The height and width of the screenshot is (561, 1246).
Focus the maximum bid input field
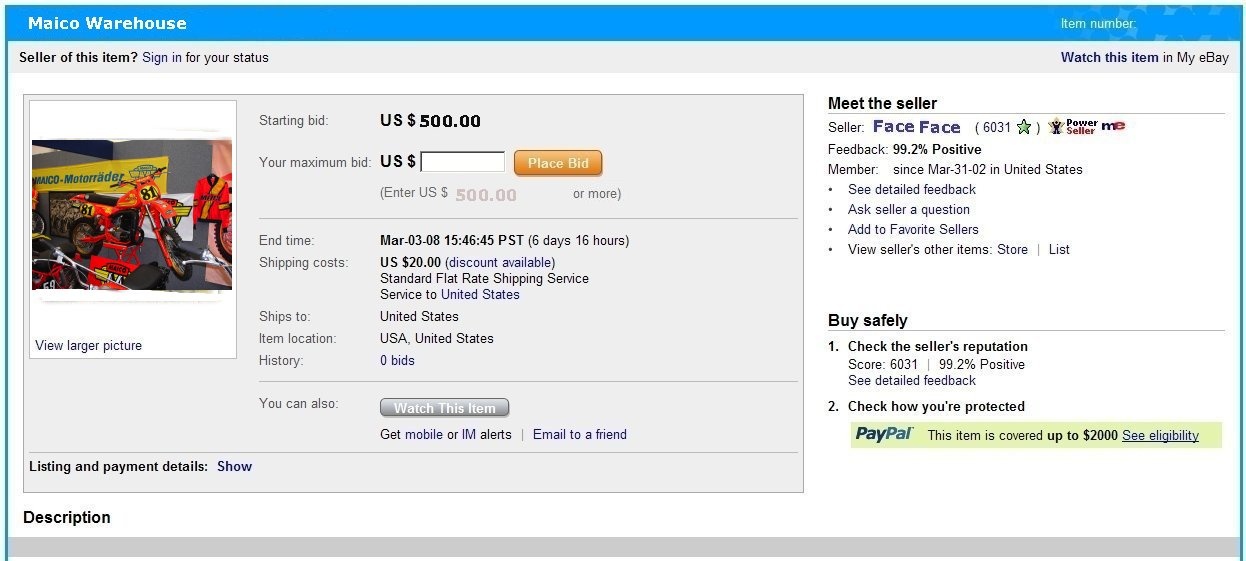tap(462, 162)
